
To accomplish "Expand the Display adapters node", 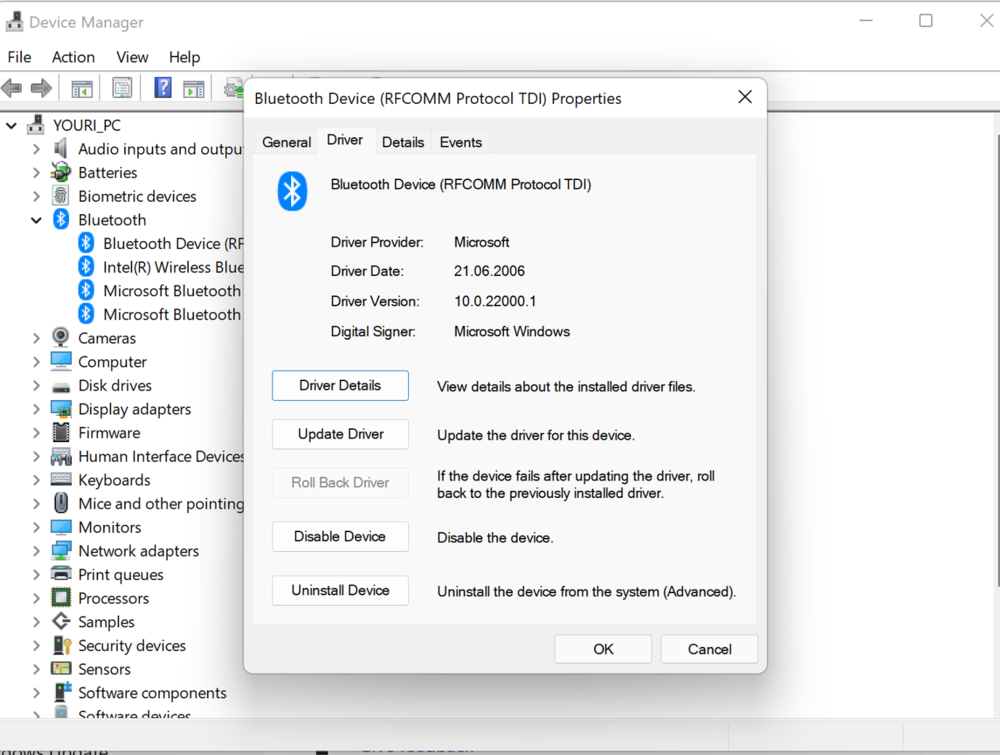I will pyautogui.click(x=37, y=409).
